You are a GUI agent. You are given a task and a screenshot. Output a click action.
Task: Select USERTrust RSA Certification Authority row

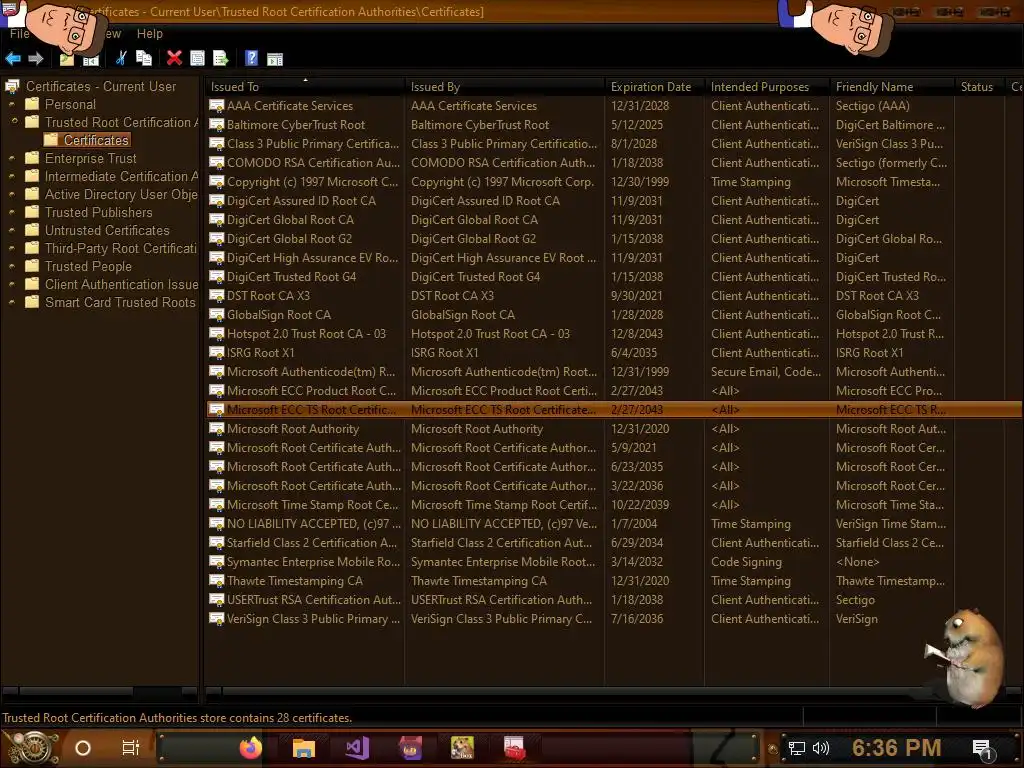coord(614,600)
